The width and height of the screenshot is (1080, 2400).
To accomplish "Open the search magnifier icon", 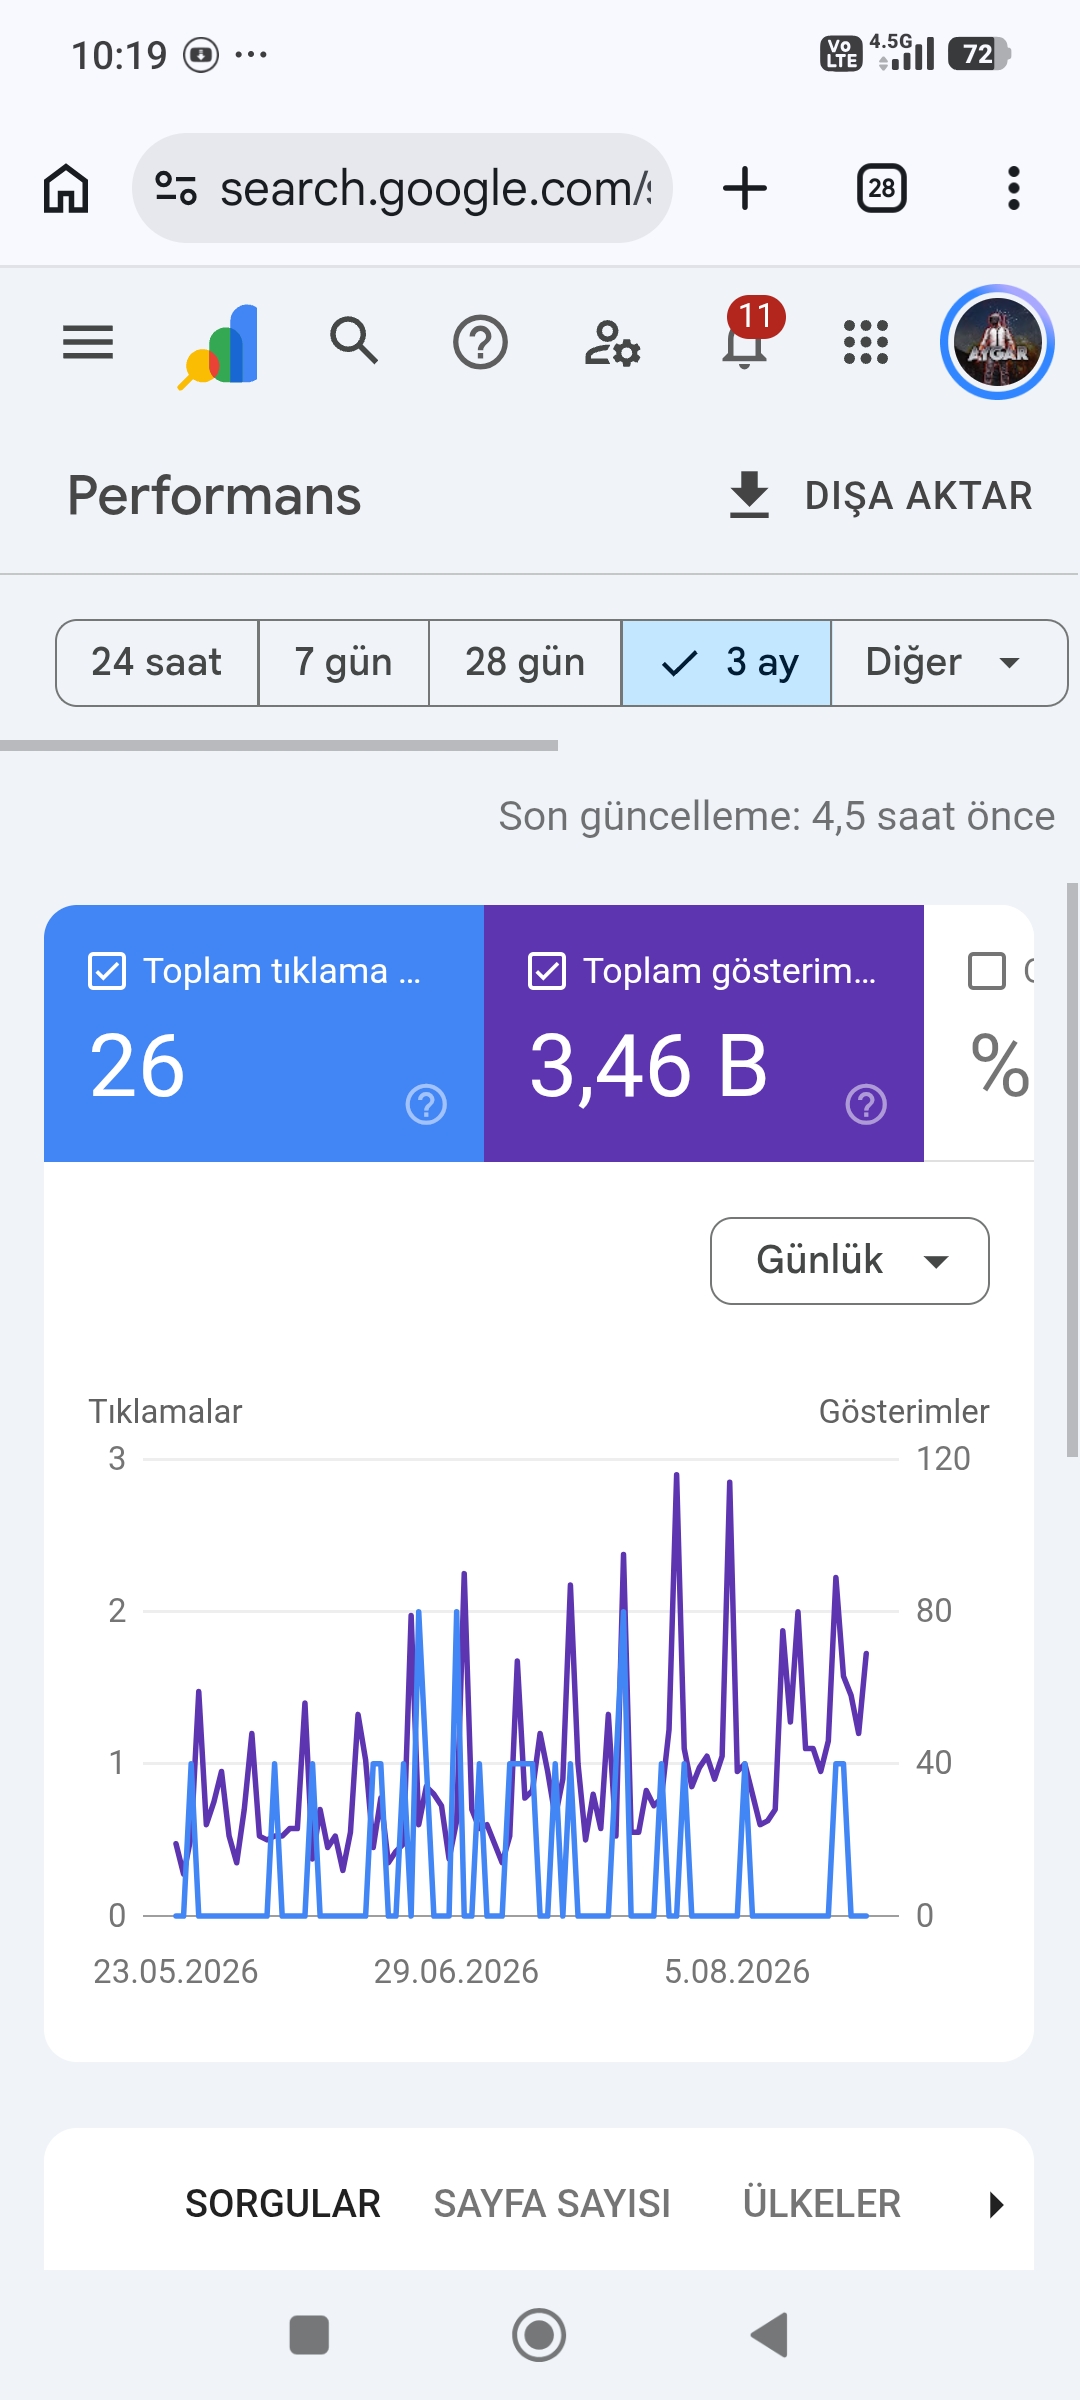I will coord(354,341).
